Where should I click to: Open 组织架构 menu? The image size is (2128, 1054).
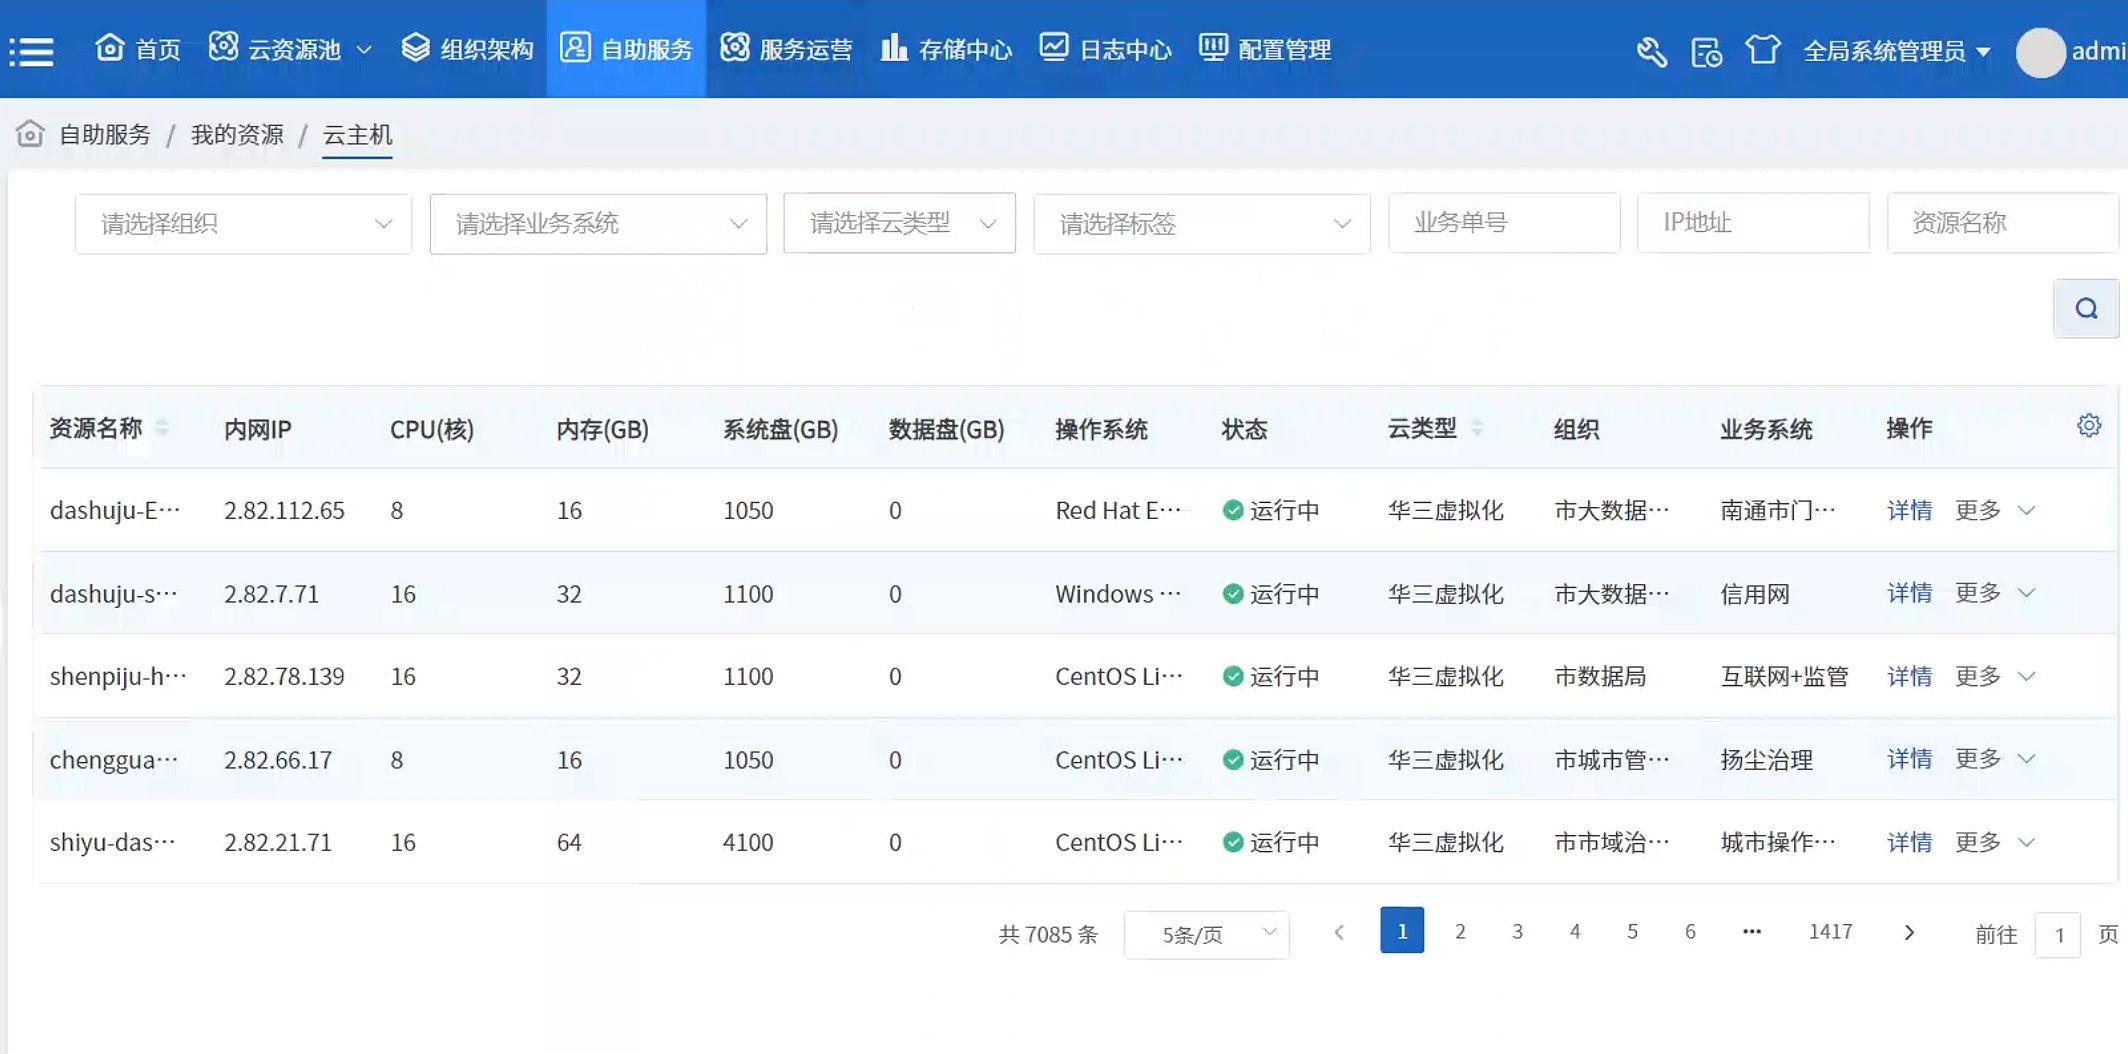467,49
